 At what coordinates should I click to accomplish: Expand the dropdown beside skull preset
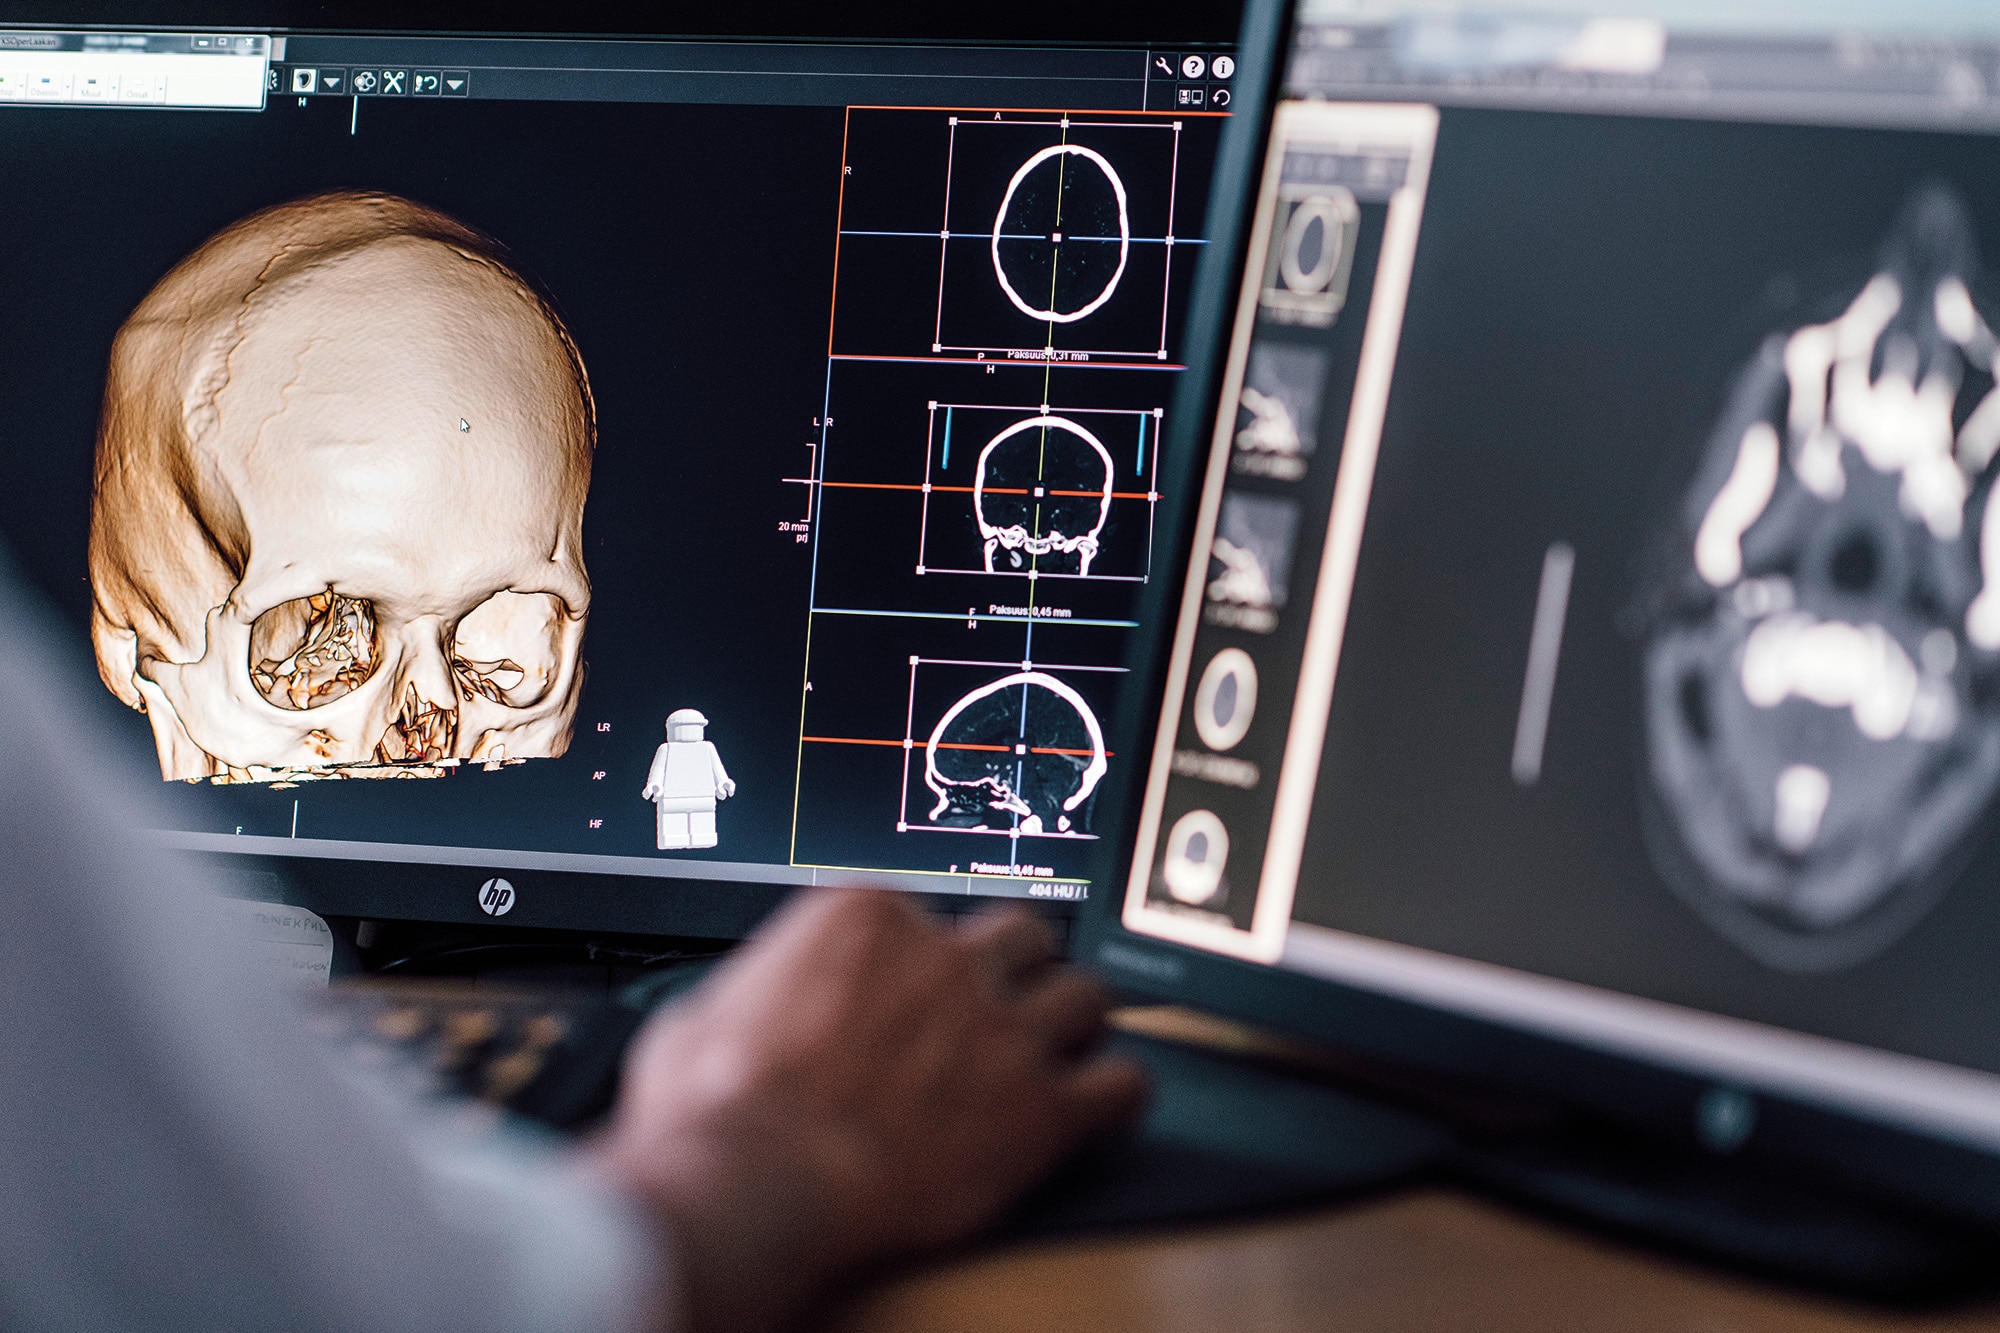coord(332,82)
